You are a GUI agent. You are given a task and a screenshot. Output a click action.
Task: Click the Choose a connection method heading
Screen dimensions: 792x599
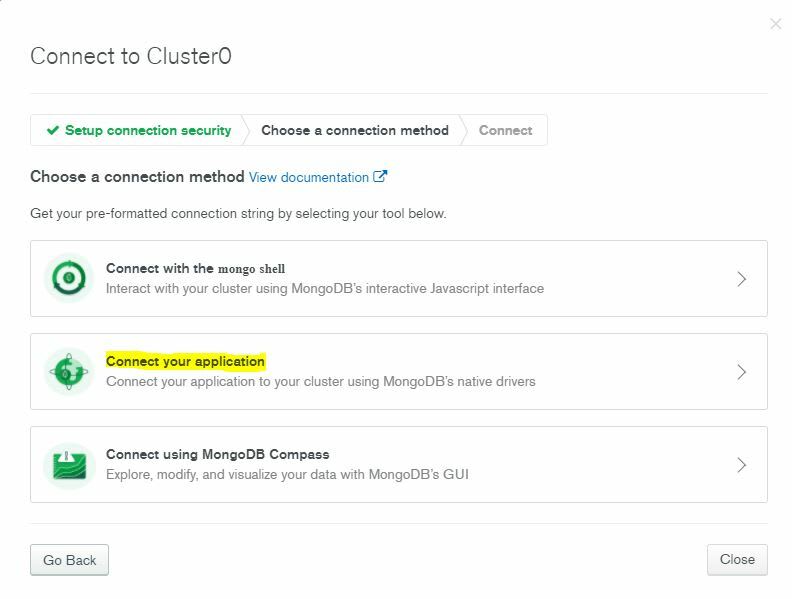click(x=137, y=177)
